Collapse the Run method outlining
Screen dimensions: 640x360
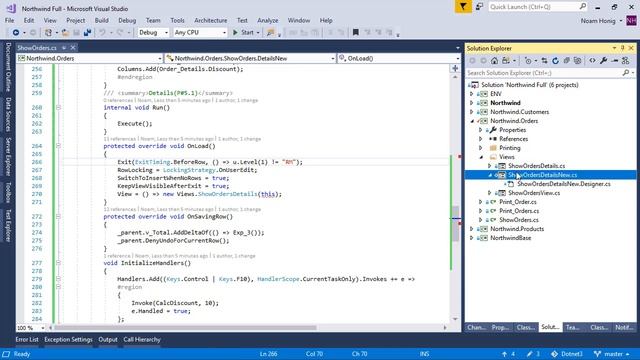point(58,107)
